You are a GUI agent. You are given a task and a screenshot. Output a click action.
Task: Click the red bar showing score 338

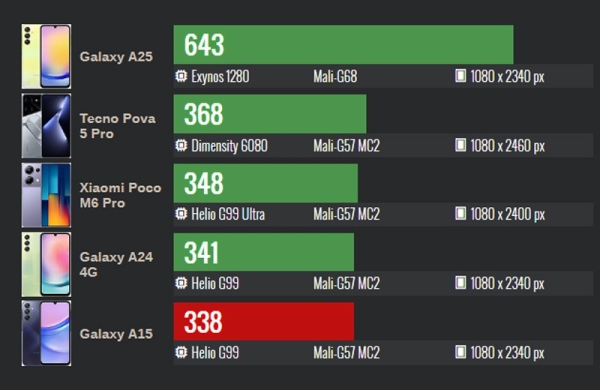coord(264,321)
